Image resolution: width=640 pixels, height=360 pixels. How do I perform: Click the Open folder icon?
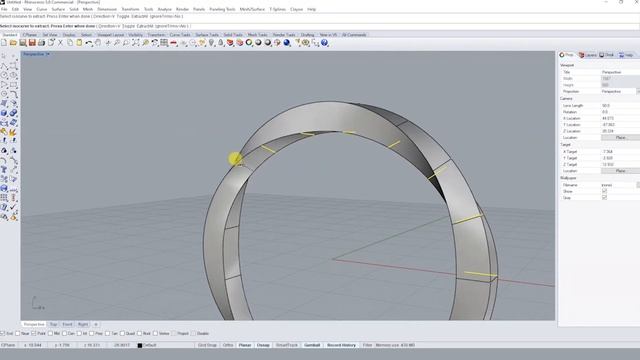point(13,43)
